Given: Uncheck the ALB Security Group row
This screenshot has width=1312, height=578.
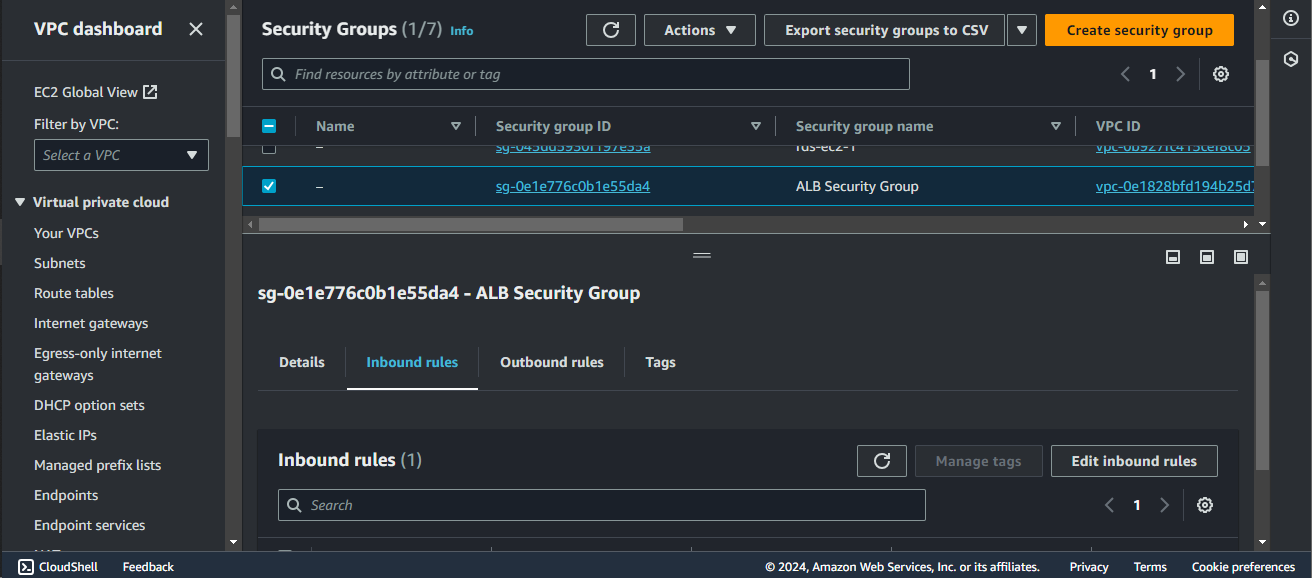Looking at the screenshot, I should pyautogui.click(x=268, y=186).
